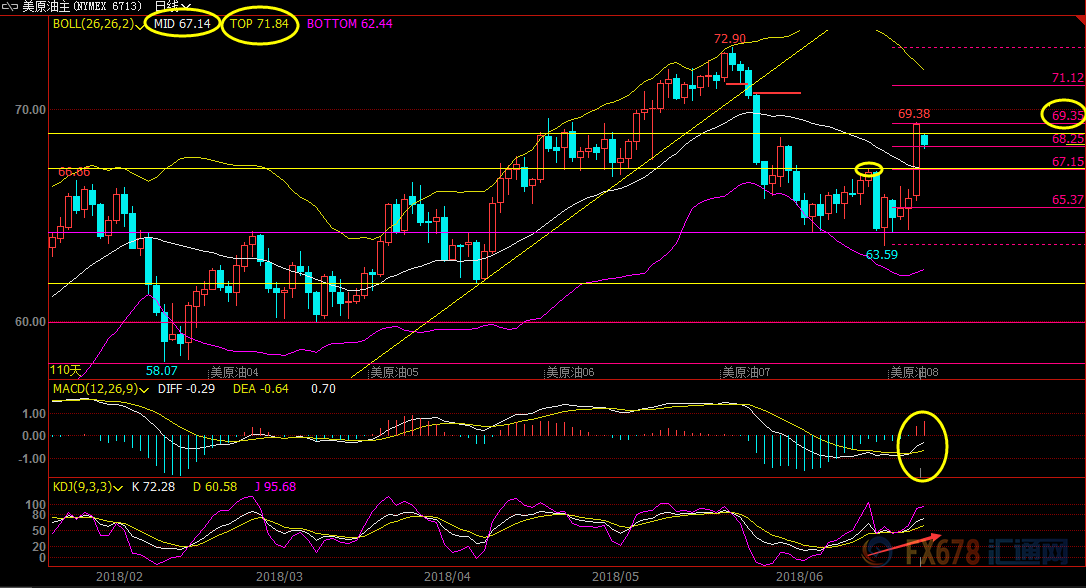Click the 2018/02 date axis label
Viewport: 1086px width, 588px height.
(119, 577)
